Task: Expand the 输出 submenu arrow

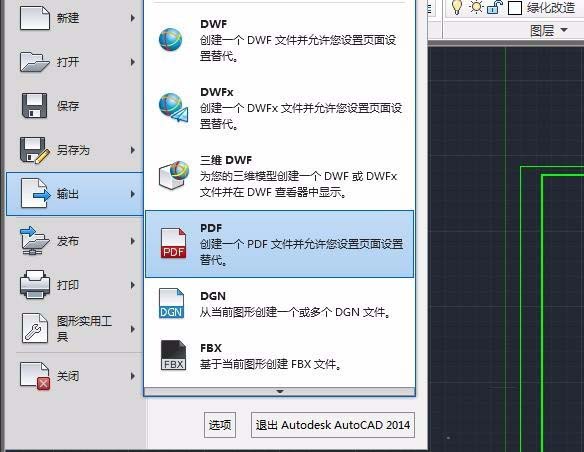Action: (133, 194)
